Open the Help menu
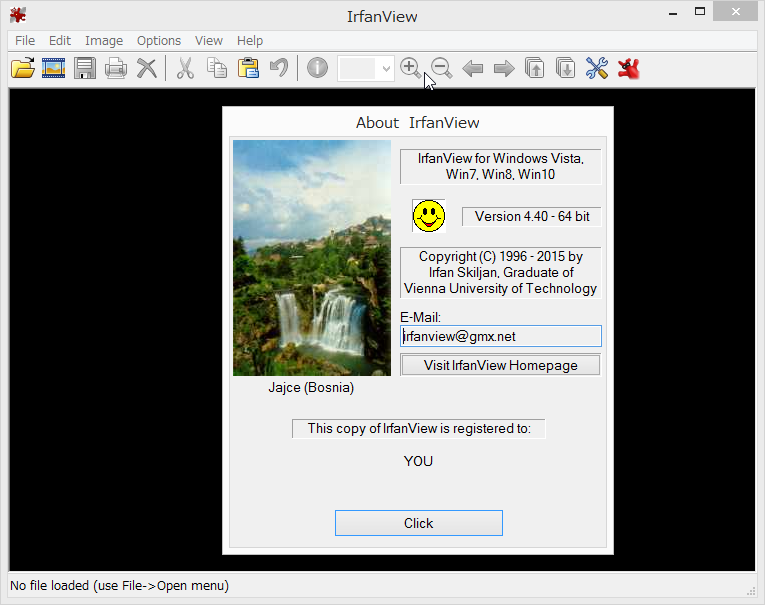765x605 pixels. click(250, 40)
